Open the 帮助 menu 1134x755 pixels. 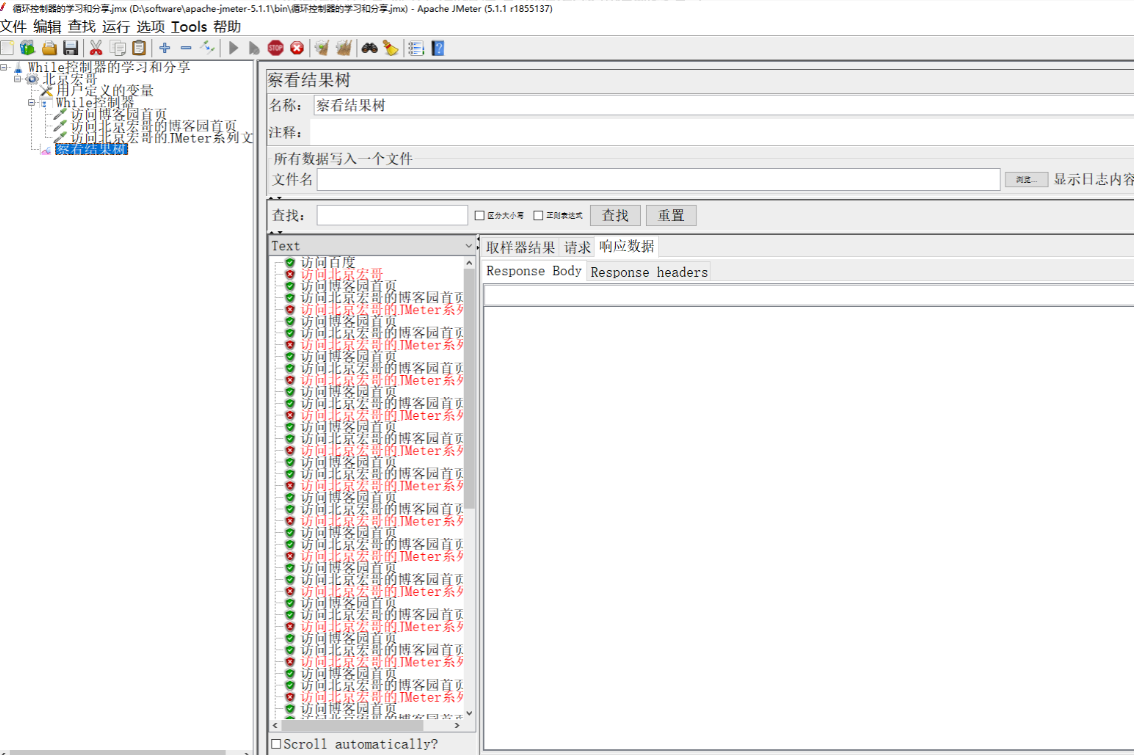point(227,27)
